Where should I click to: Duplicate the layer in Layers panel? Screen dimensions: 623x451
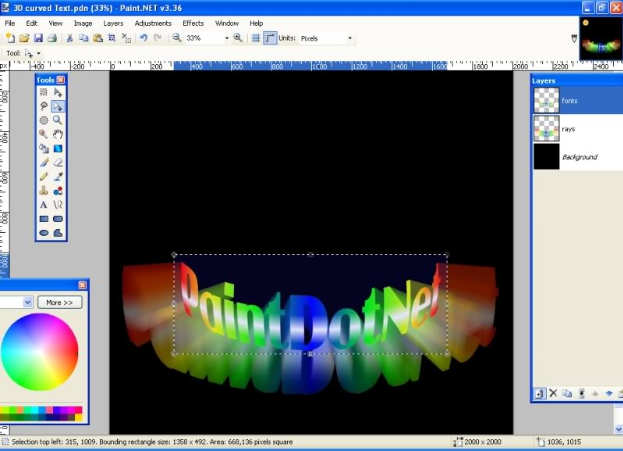tap(567, 393)
